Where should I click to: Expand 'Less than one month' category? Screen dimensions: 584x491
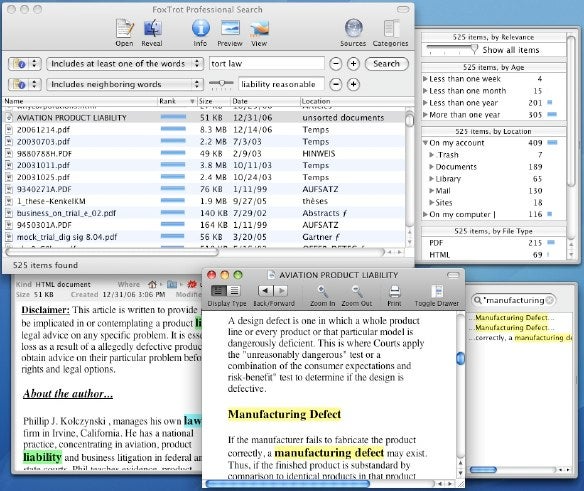click(425, 91)
